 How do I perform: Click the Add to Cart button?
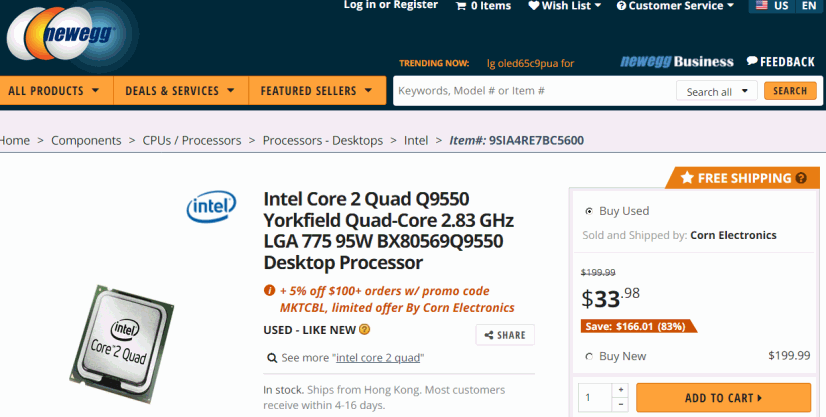[x=723, y=398]
